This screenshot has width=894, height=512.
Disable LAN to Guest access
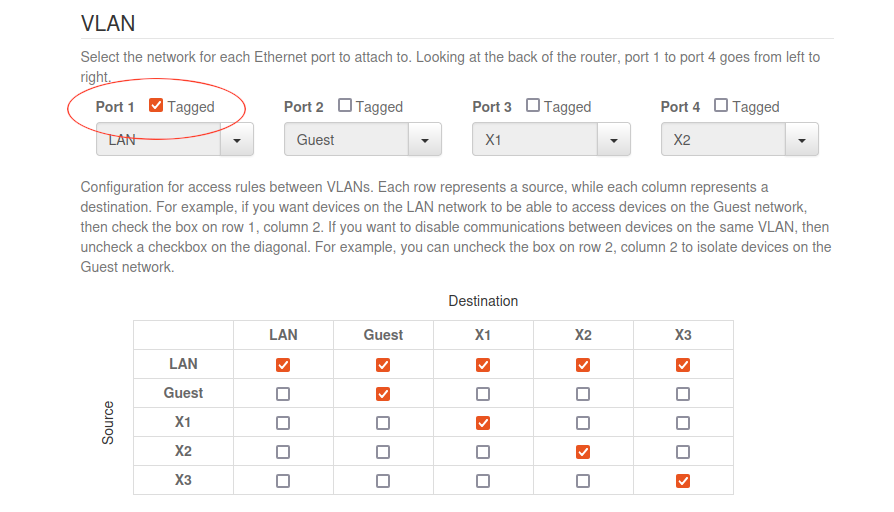coord(383,365)
